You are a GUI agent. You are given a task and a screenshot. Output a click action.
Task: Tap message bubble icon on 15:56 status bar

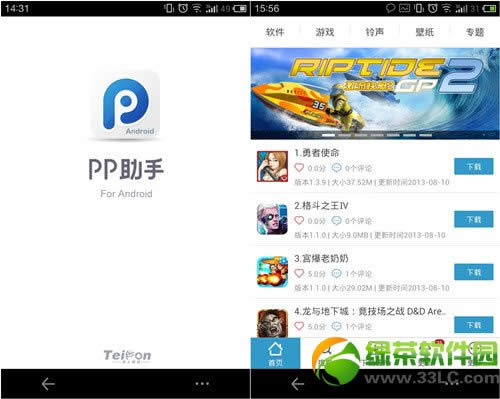pyautogui.click(x=390, y=8)
